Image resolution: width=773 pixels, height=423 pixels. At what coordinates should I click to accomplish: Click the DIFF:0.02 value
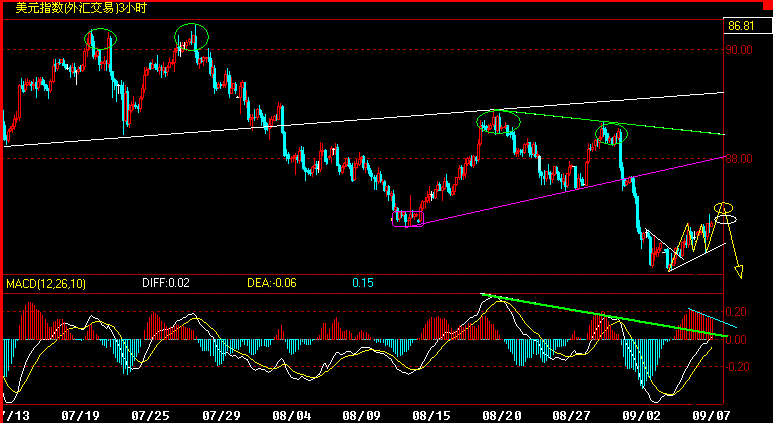pyautogui.click(x=166, y=283)
